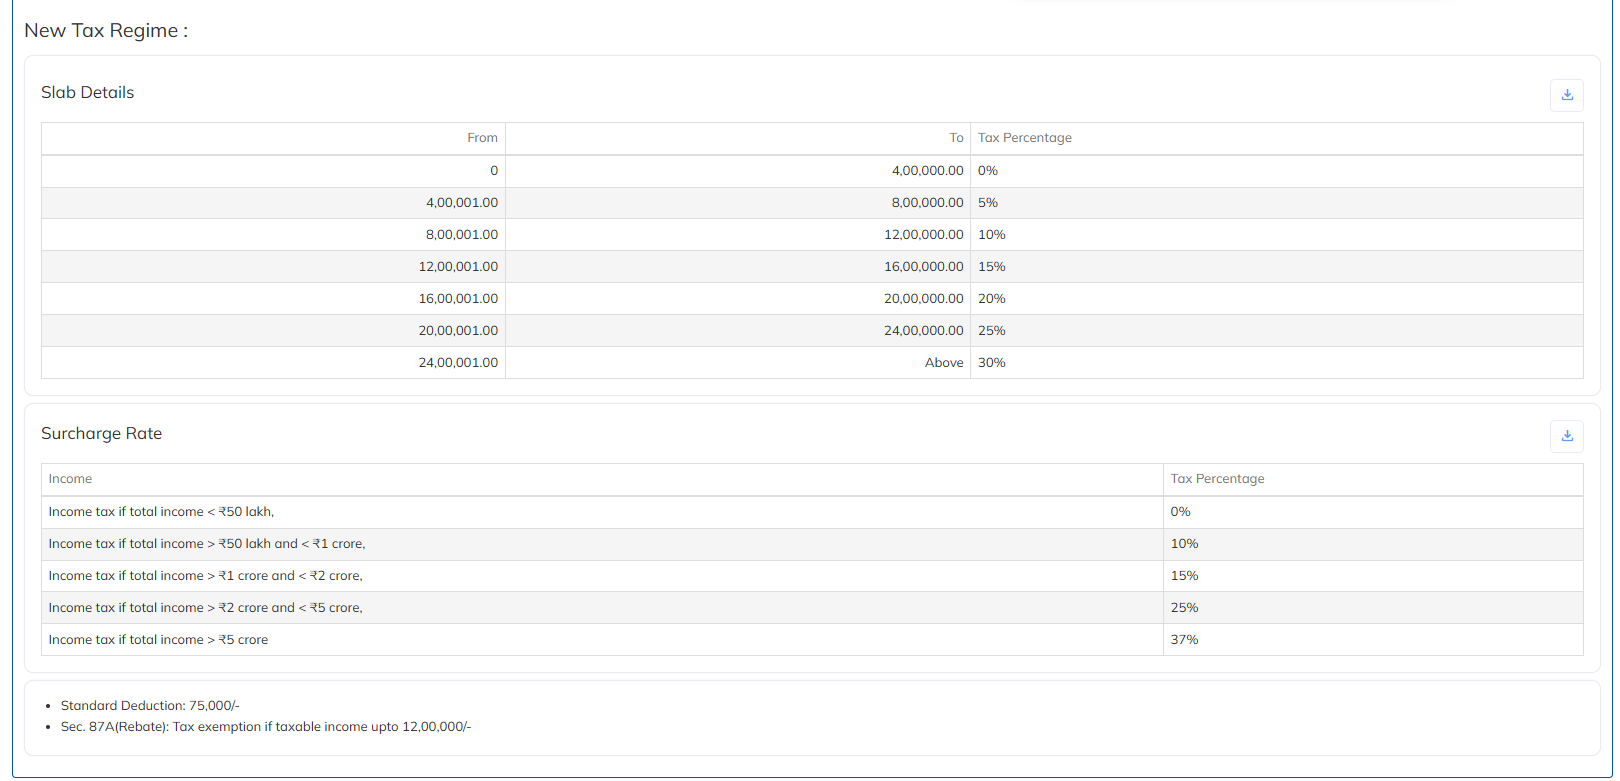Viewport: 1620px width, 781px height.
Task: Click the Above cell in the To column
Action: pos(944,363)
